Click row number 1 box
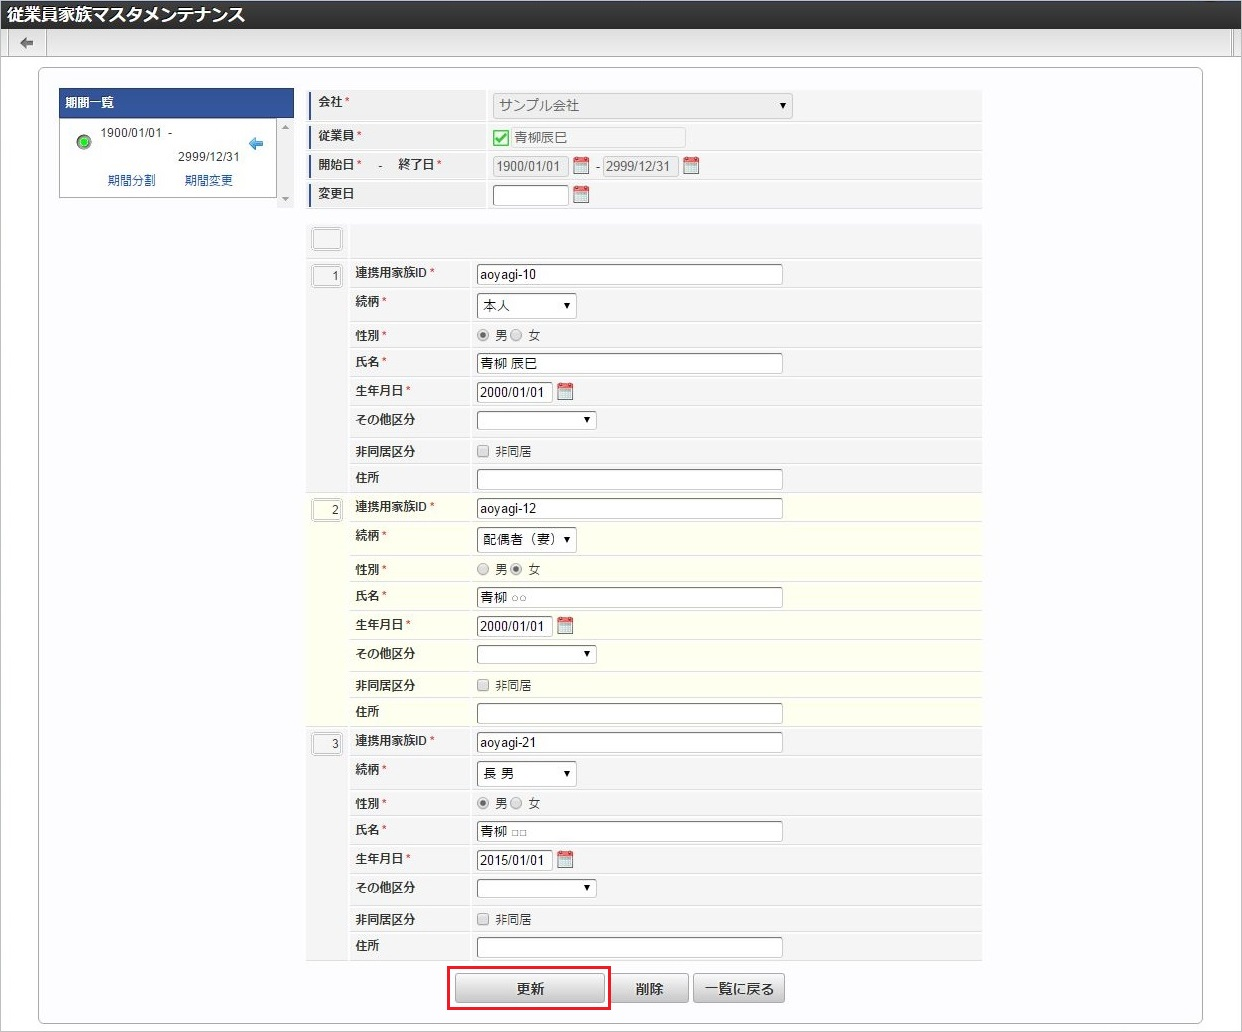The image size is (1242, 1032). click(327, 275)
